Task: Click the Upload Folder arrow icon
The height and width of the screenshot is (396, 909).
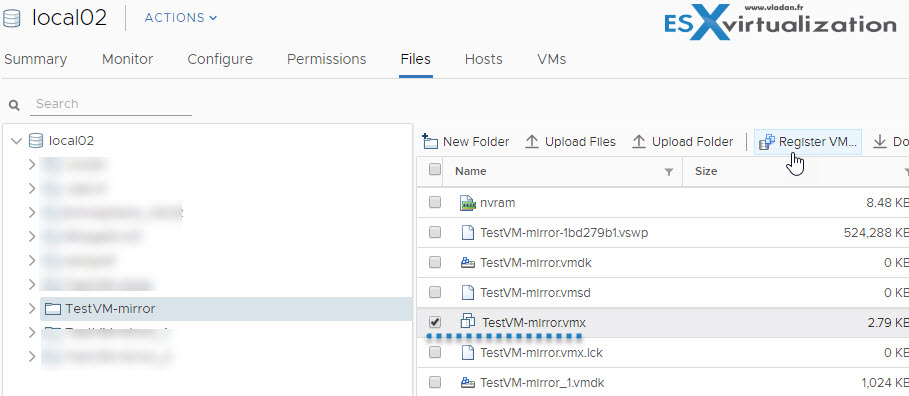Action: 639,141
